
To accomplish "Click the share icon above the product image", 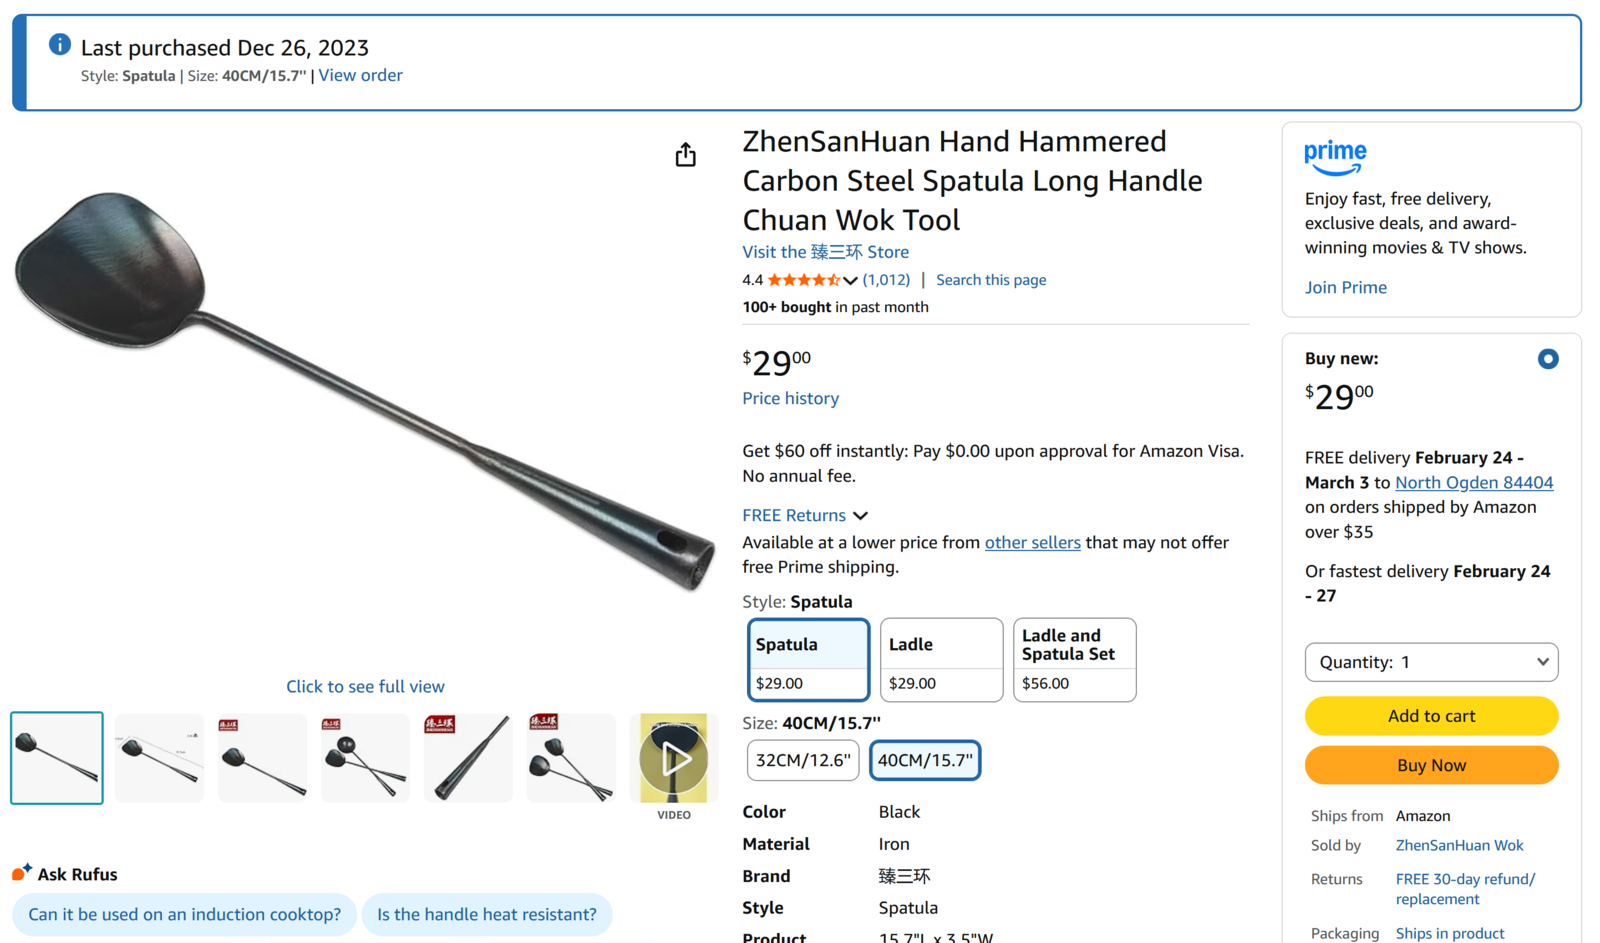I will tap(685, 155).
